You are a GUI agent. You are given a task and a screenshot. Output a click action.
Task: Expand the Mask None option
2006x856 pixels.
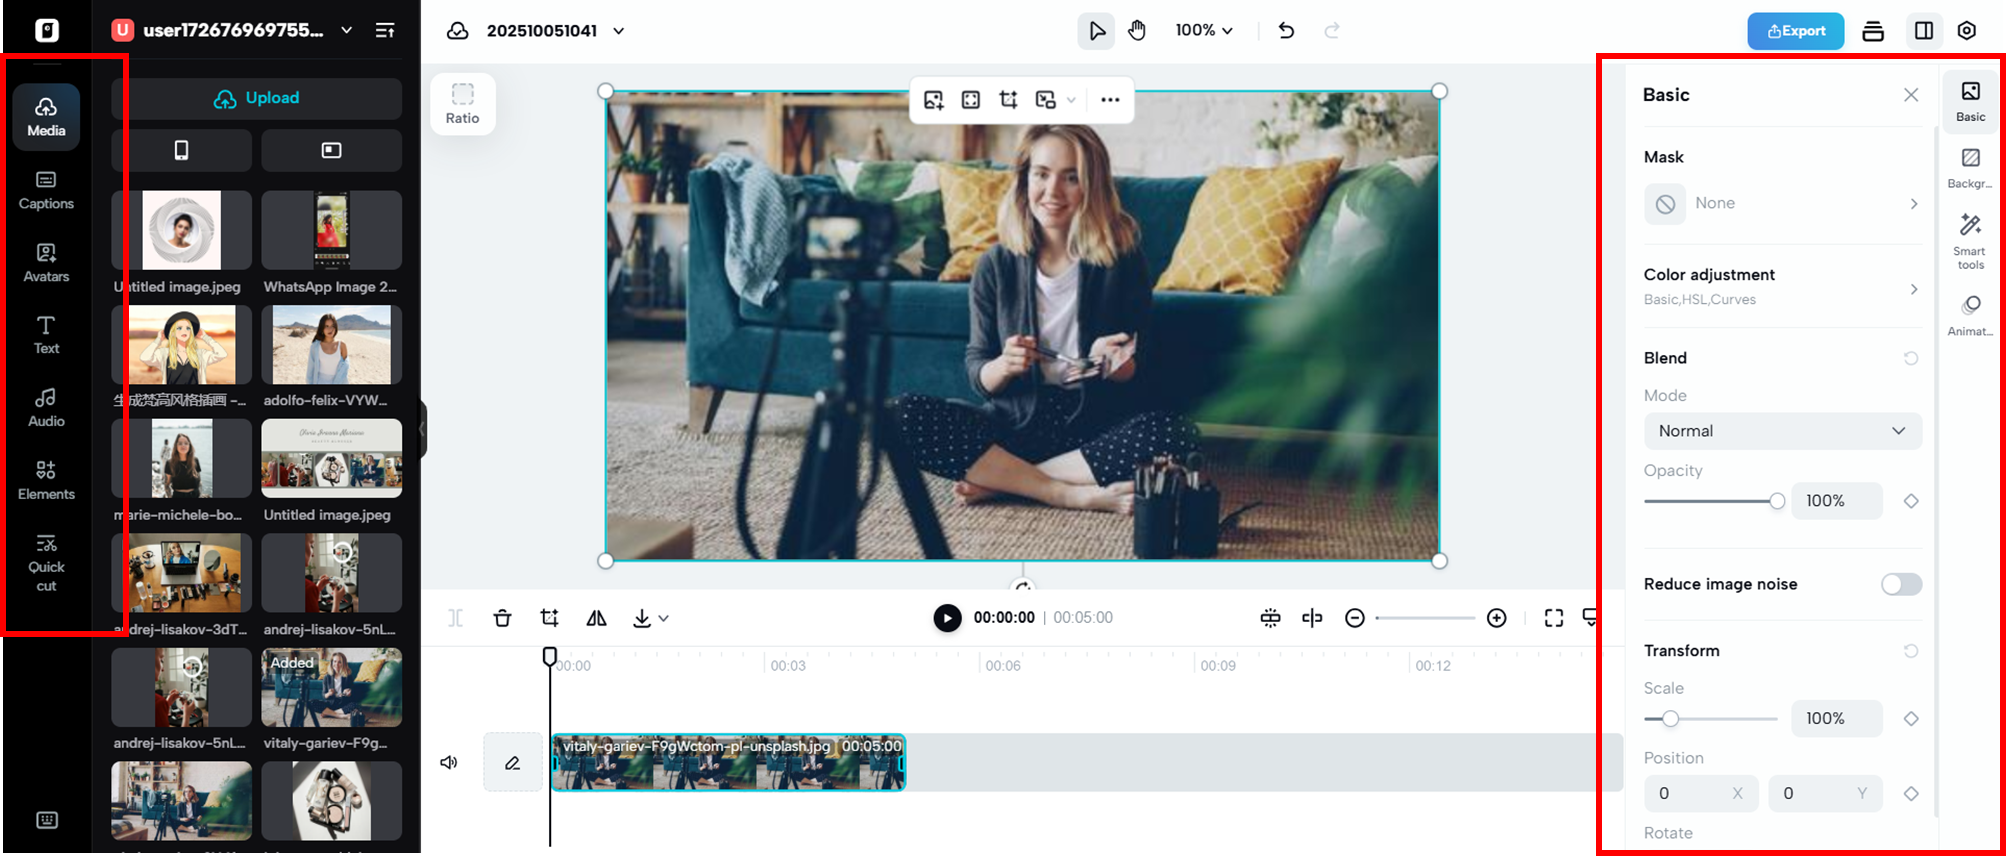pos(1782,203)
